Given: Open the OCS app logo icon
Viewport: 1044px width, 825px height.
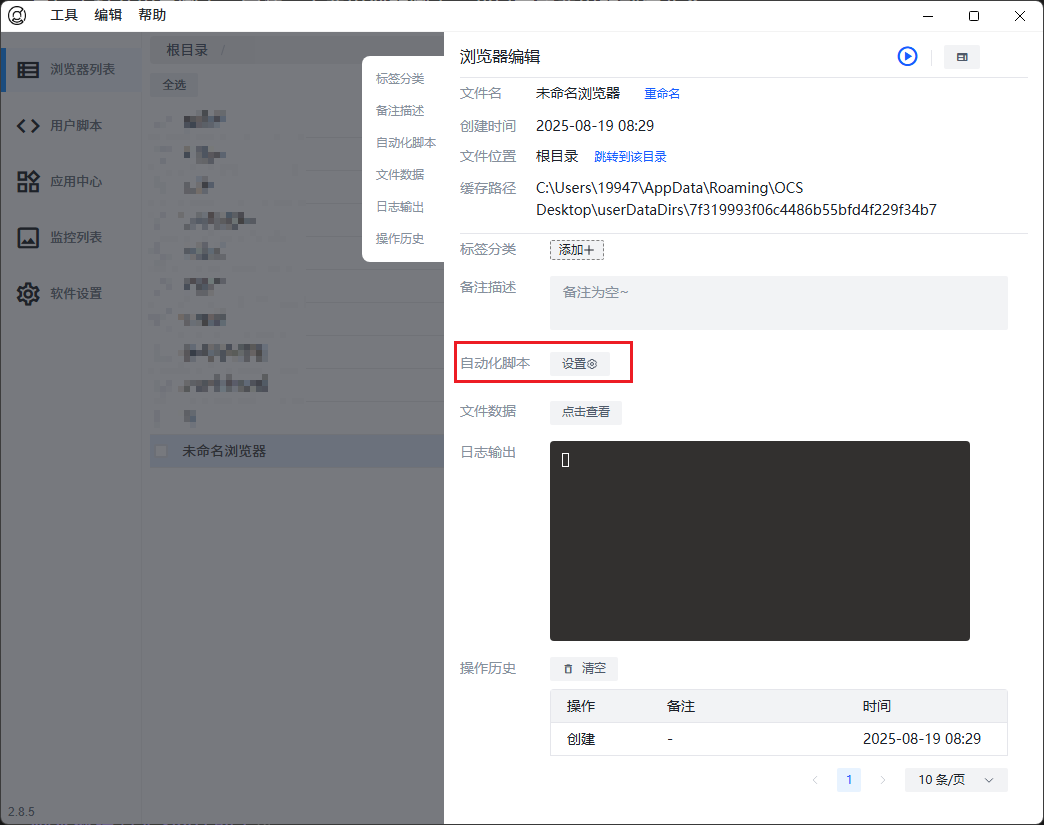Looking at the screenshot, I should click(17, 16).
